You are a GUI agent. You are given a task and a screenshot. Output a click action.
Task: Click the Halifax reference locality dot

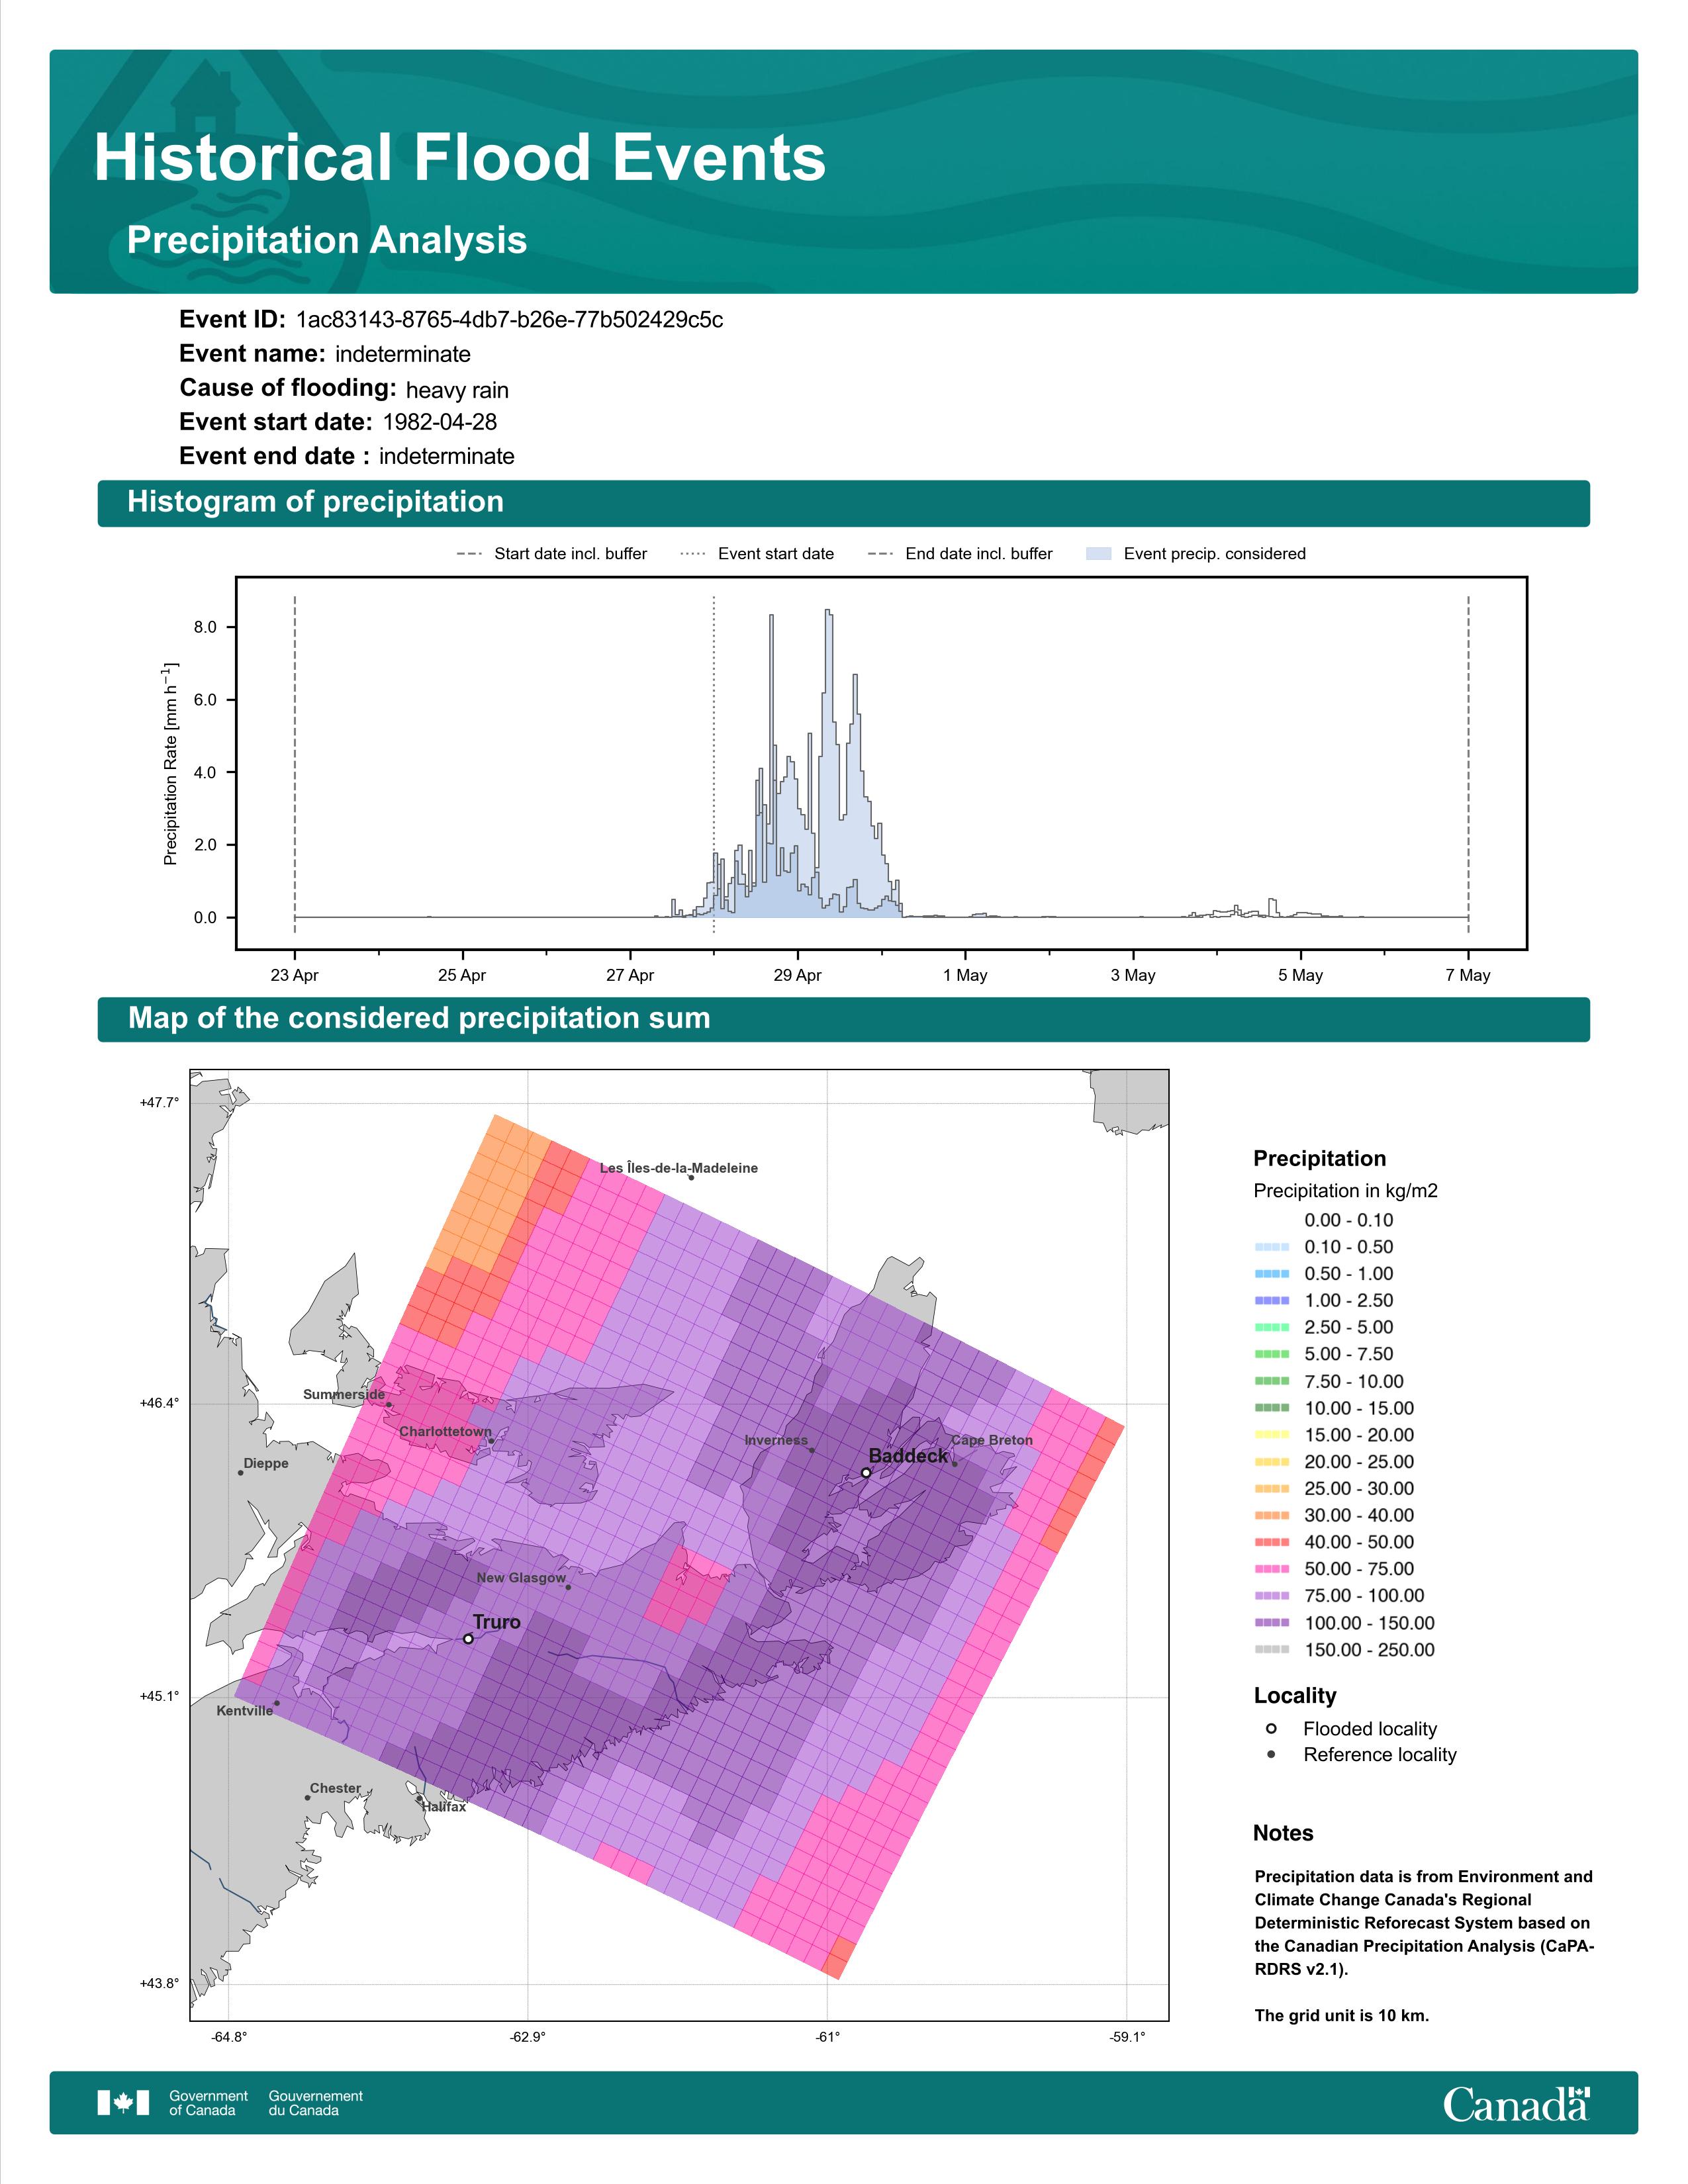tap(419, 1799)
